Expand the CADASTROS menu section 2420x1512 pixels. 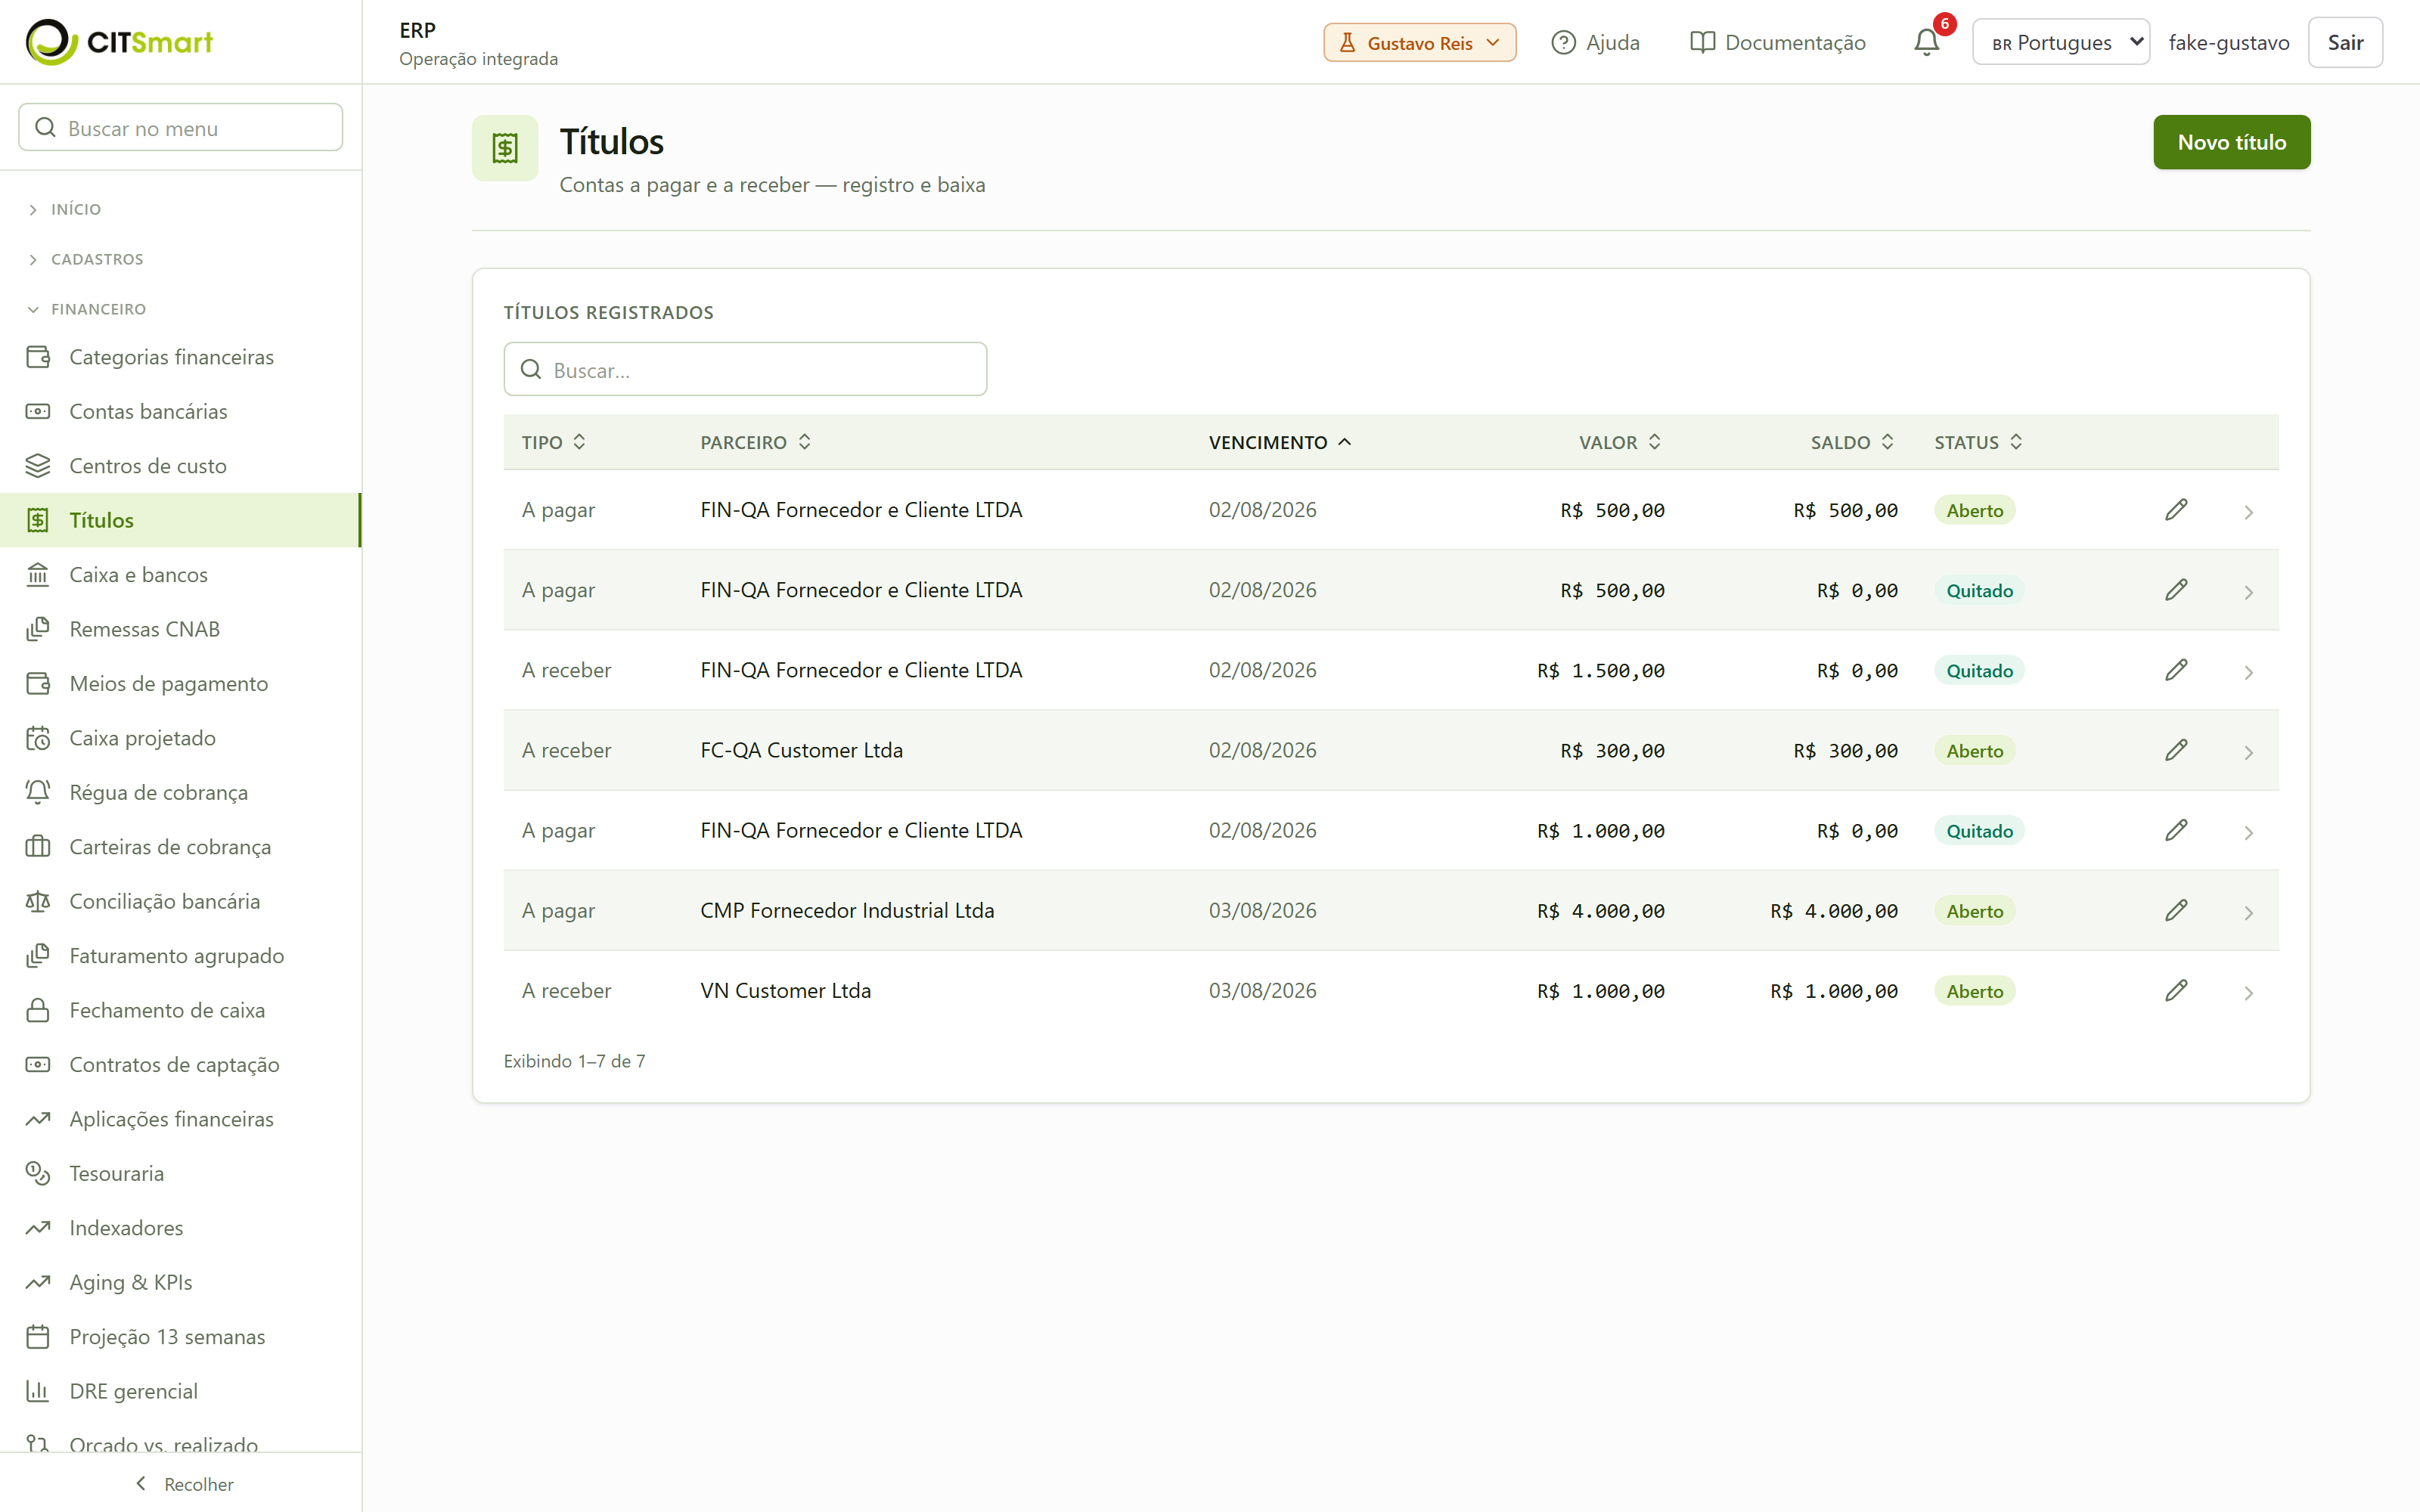click(97, 259)
